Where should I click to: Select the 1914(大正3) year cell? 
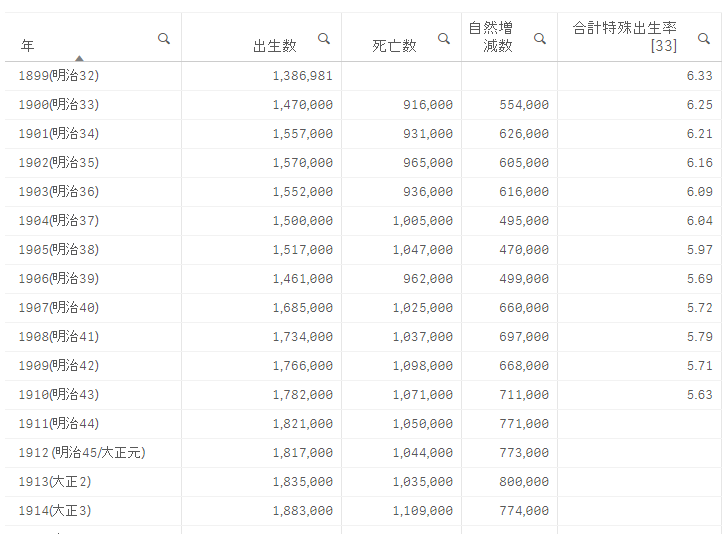[x=55, y=511]
